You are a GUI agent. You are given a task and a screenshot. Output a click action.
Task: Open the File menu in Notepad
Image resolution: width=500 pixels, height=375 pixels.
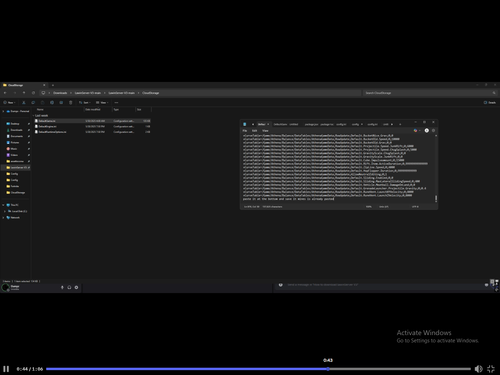point(245,131)
